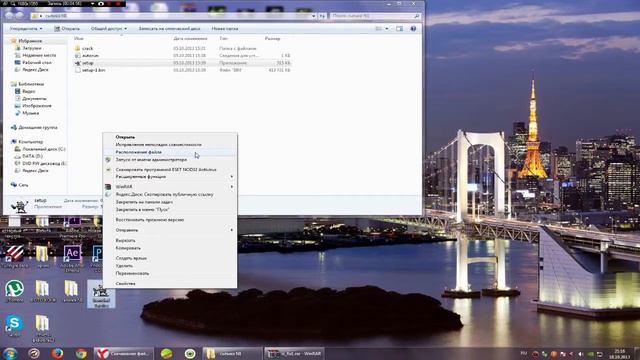
Task: Sort files by Имя column header
Action: 79,38
